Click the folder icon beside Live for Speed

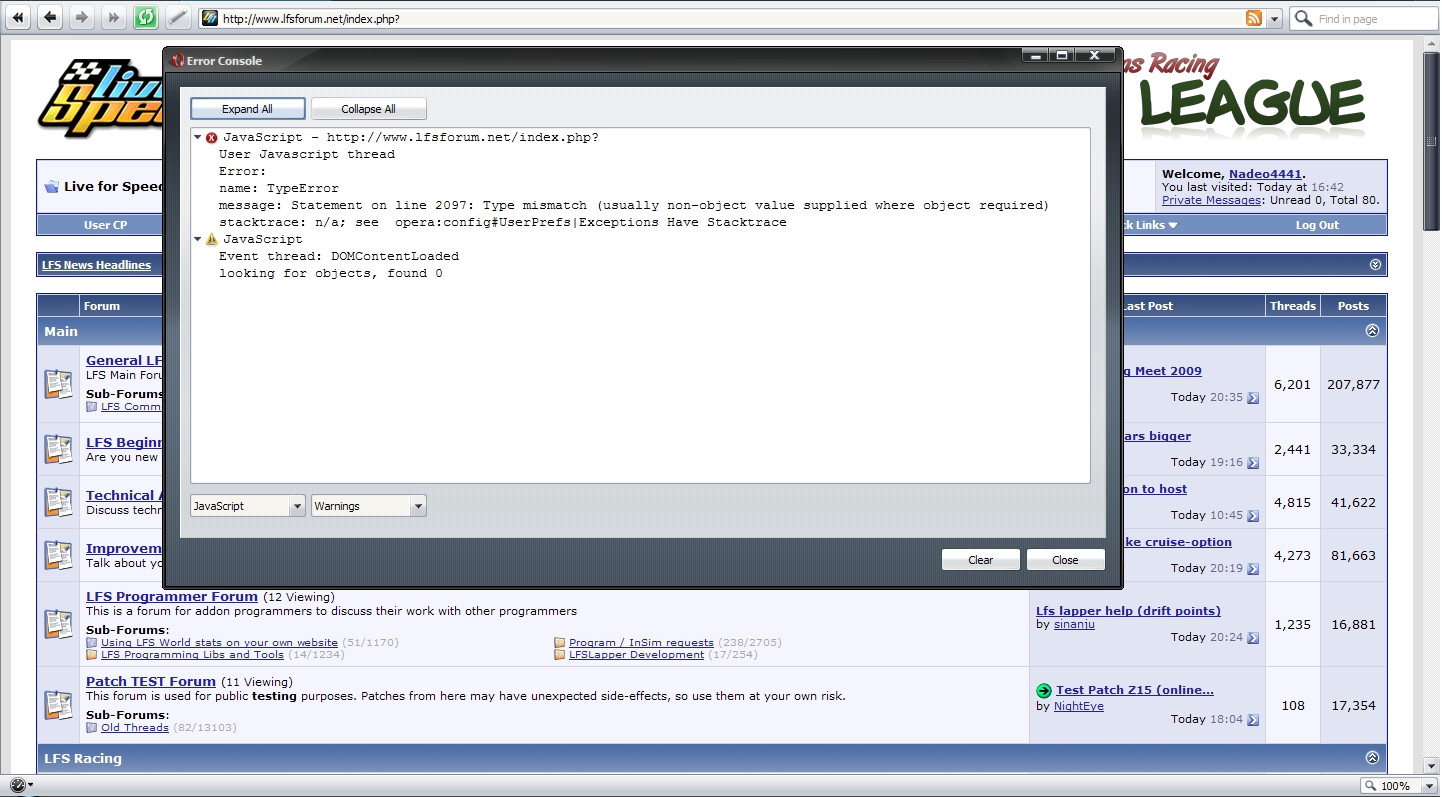[x=51, y=187]
